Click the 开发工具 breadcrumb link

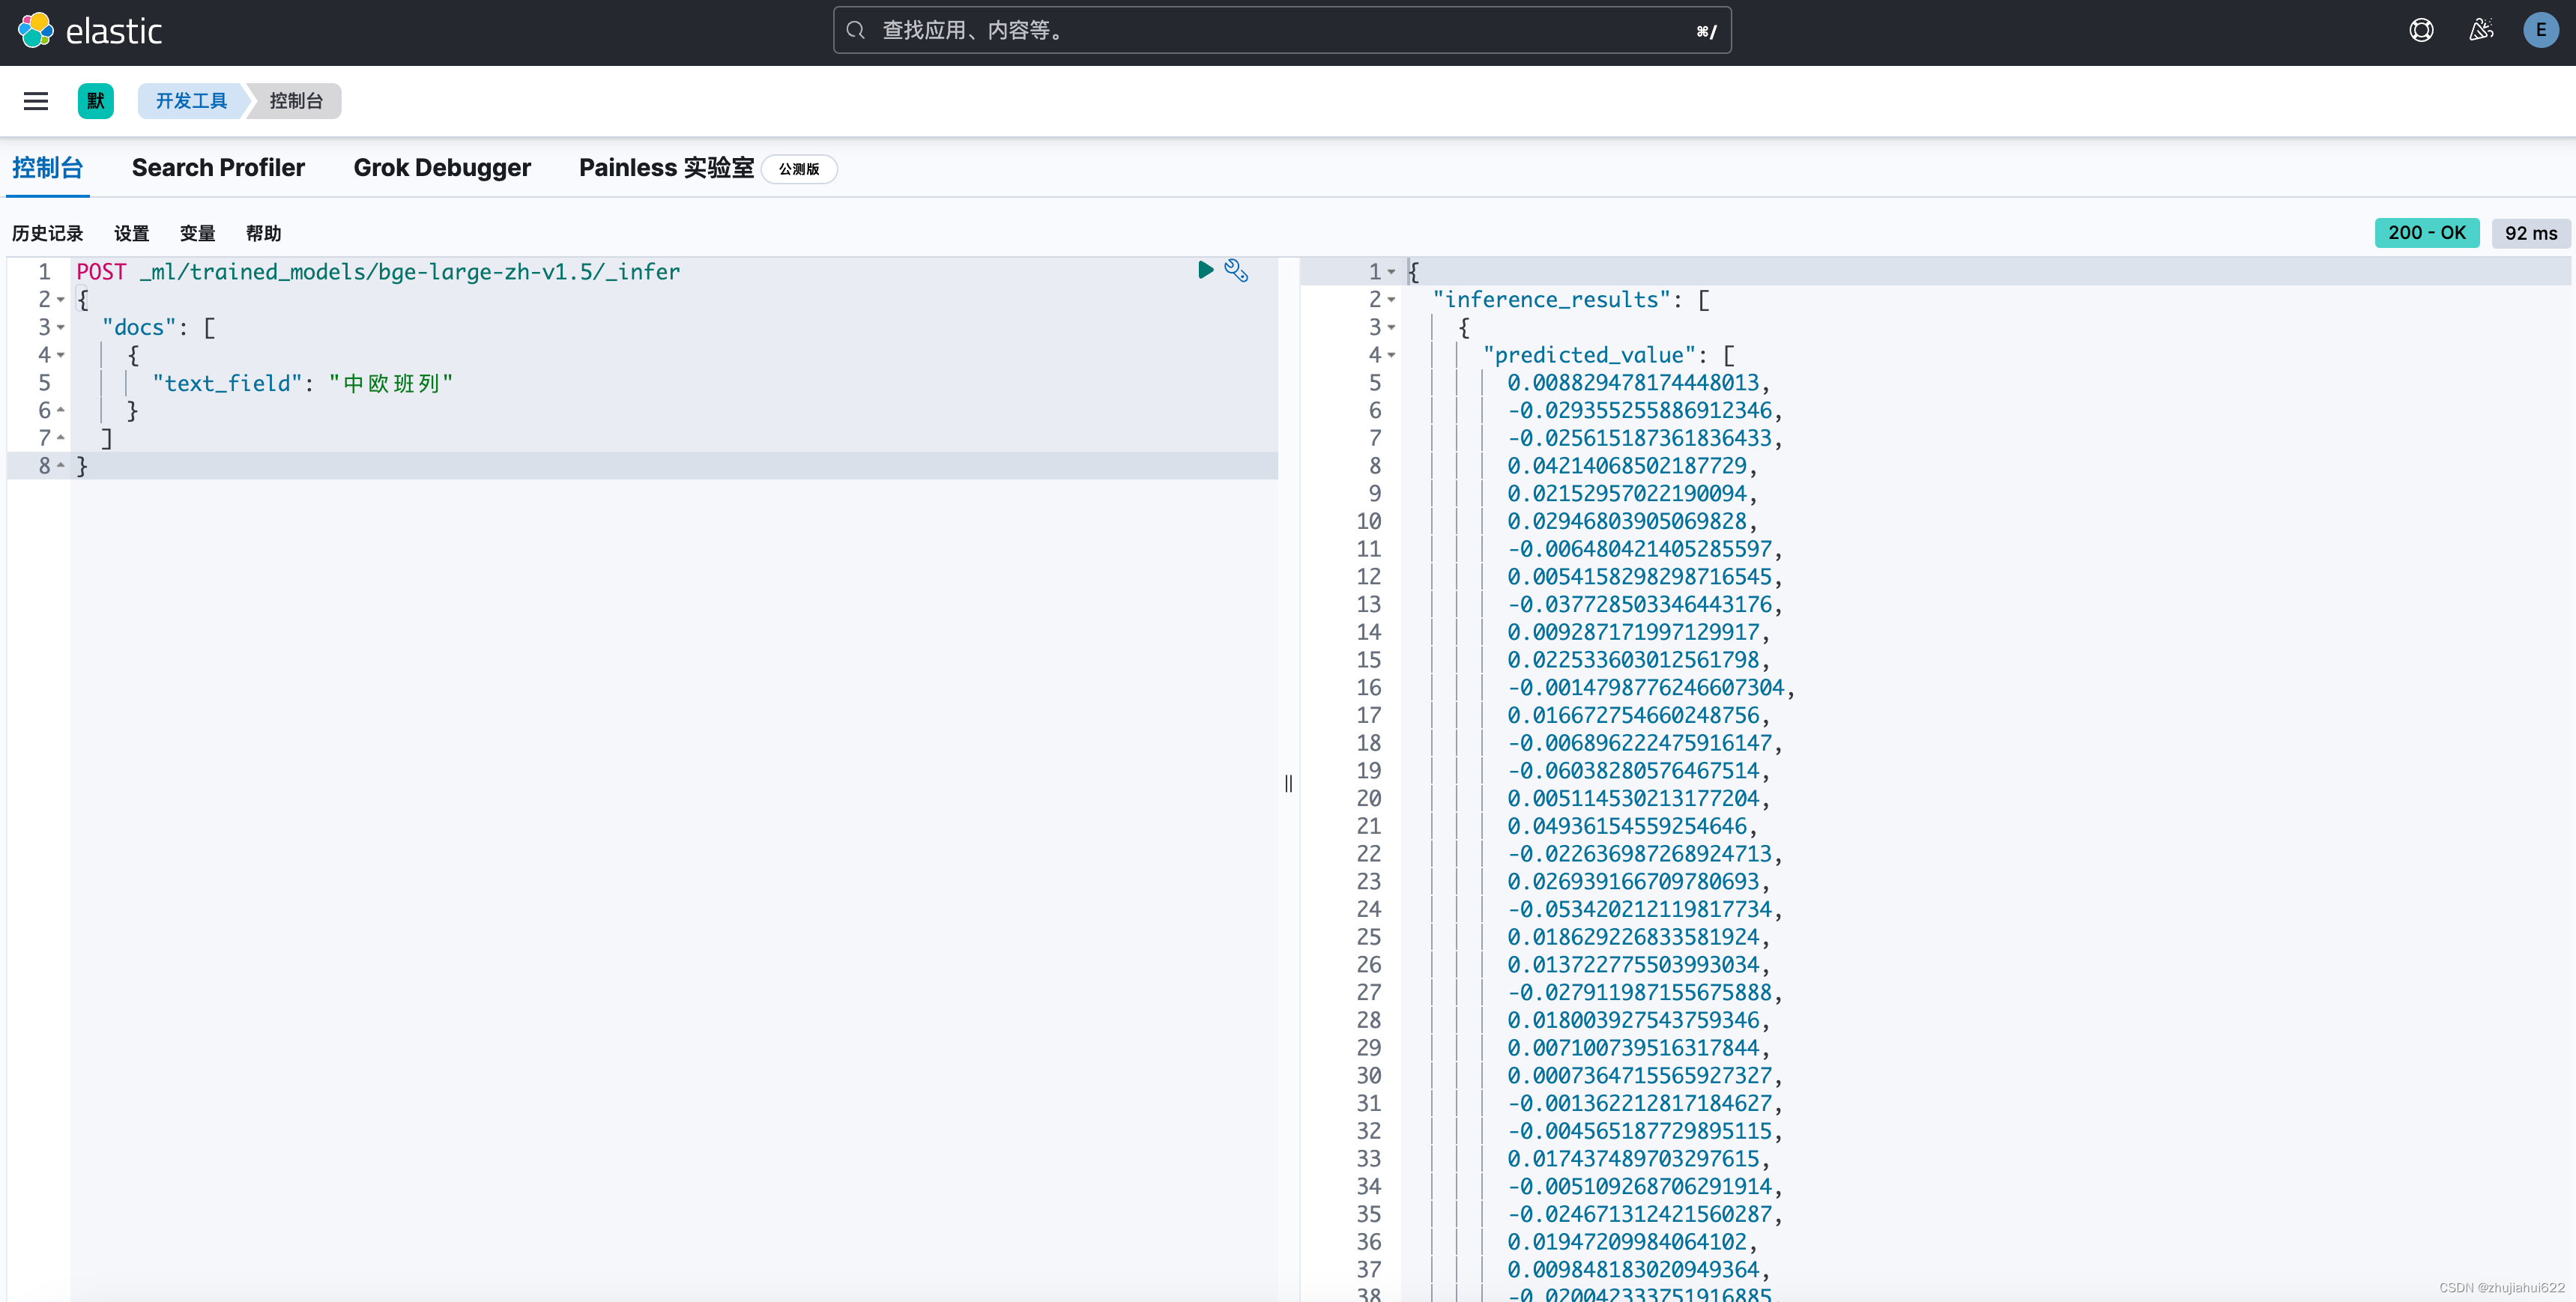(191, 101)
